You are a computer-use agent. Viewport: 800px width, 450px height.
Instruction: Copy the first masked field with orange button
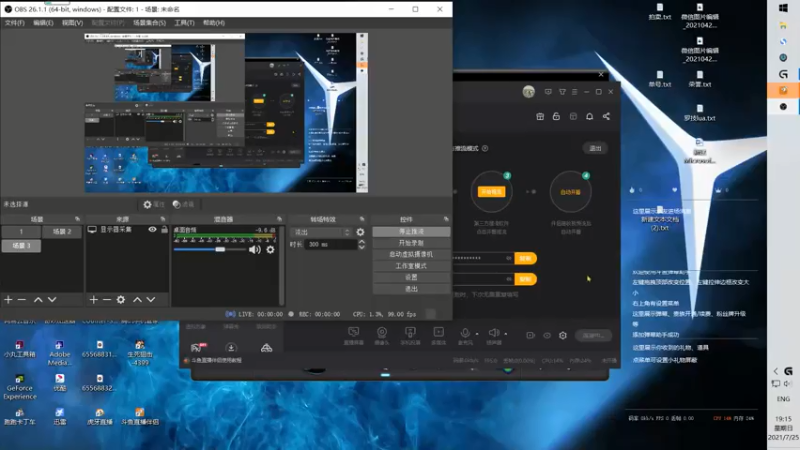[x=526, y=258]
